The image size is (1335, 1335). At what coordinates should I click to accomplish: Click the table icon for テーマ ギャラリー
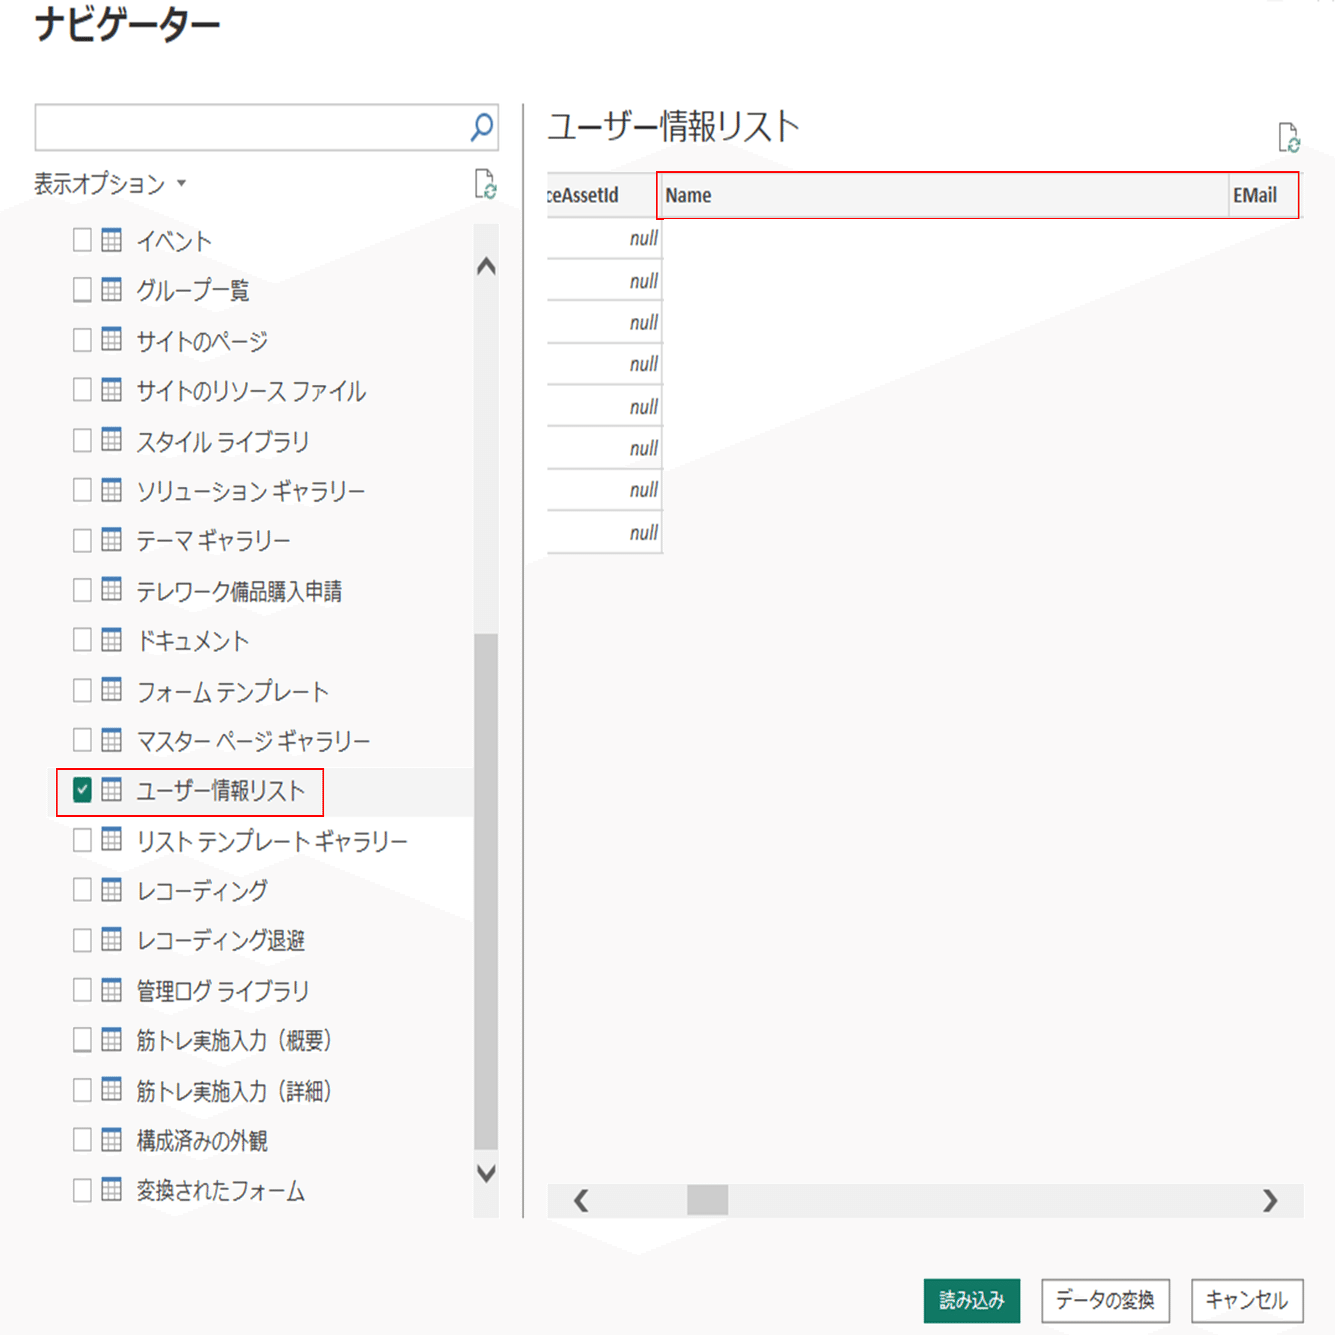tap(112, 540)
